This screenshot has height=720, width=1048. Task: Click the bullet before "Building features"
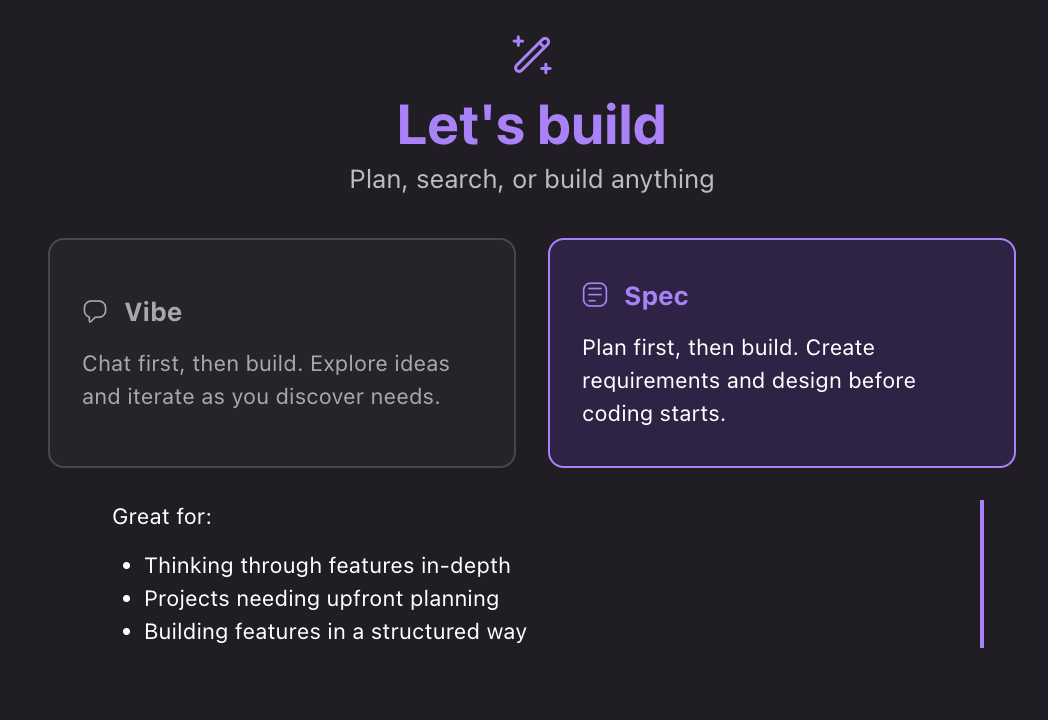pyautogui.click(x=126, y=633)
